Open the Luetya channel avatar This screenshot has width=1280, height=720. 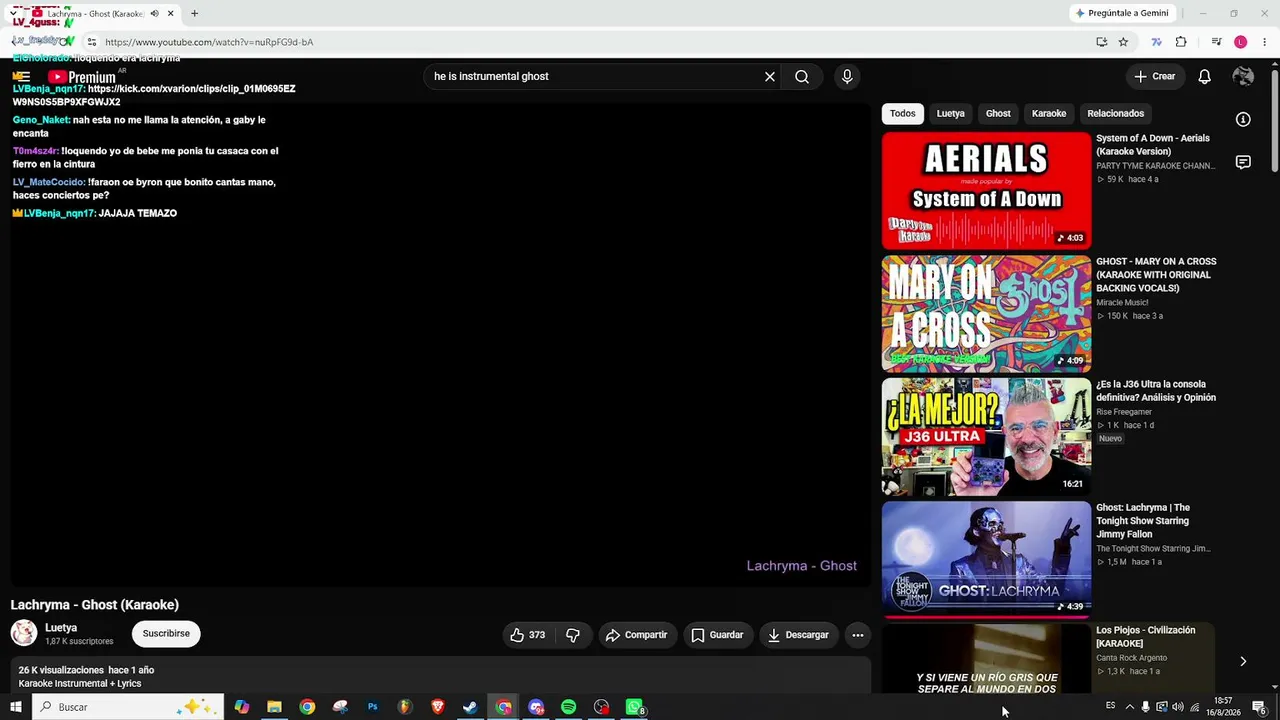(24, 633)
